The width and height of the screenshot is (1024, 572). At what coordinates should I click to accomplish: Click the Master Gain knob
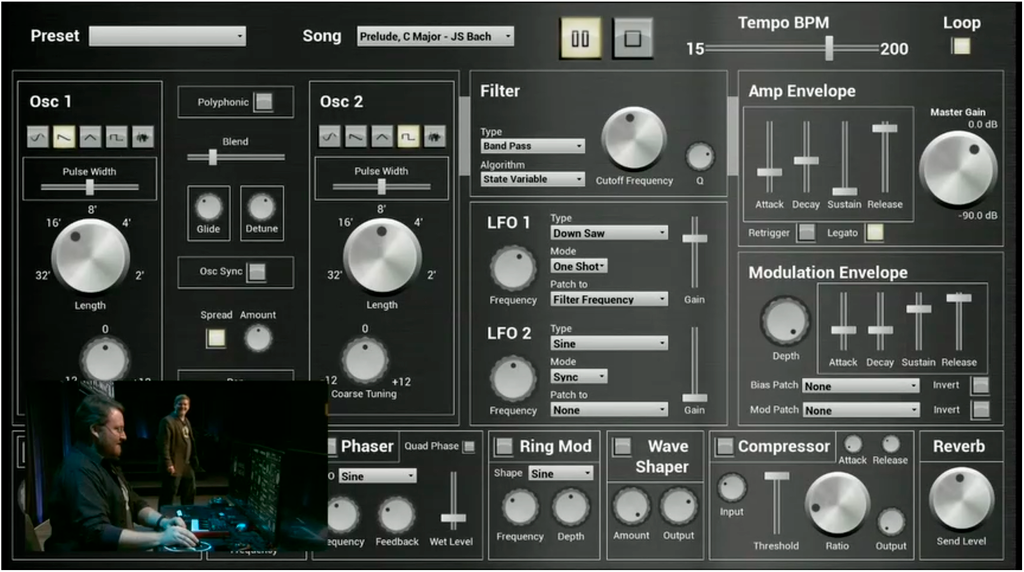pos(957,168)
